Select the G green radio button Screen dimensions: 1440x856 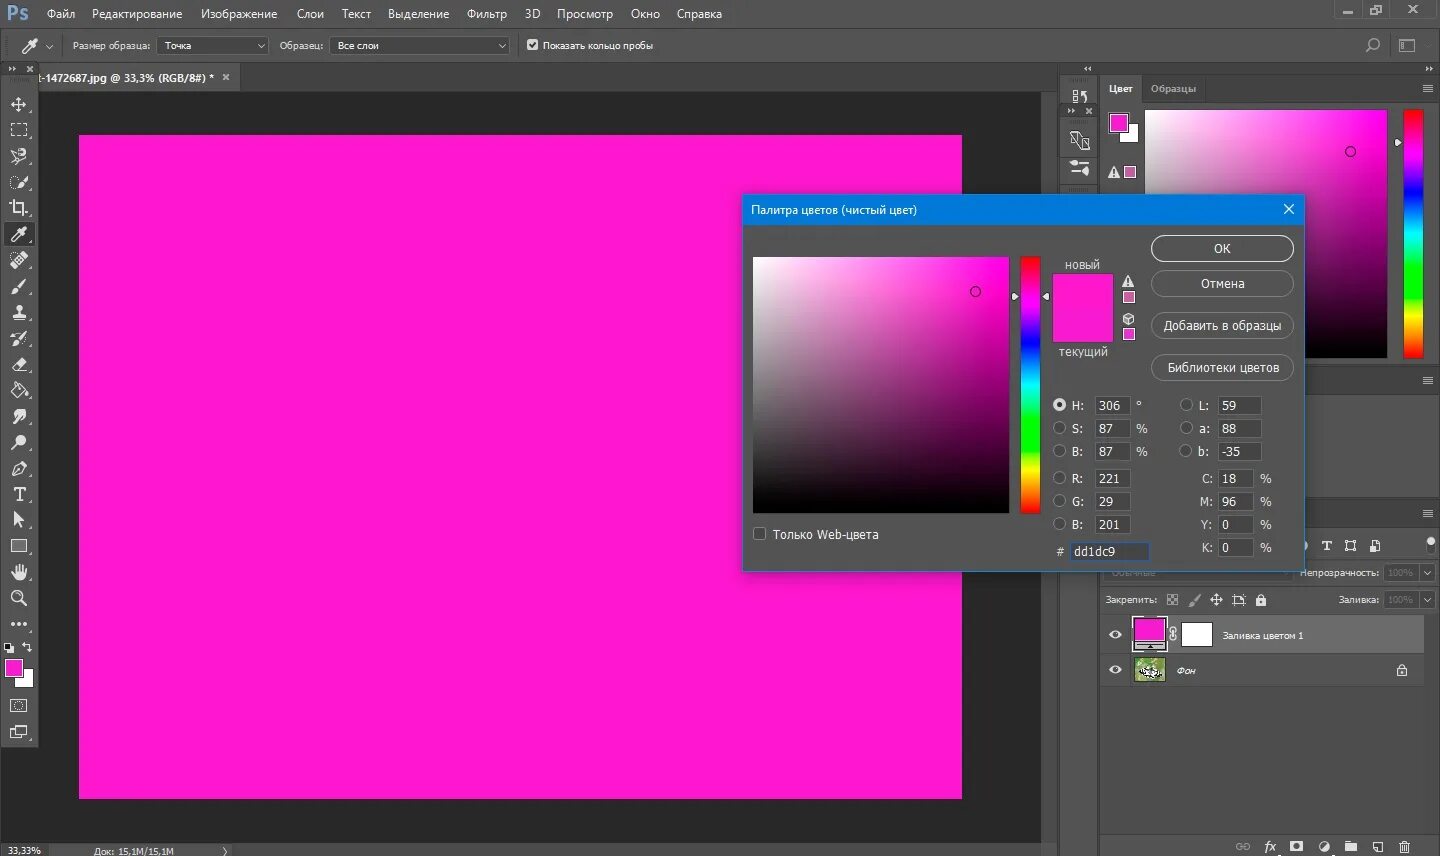1059,501
